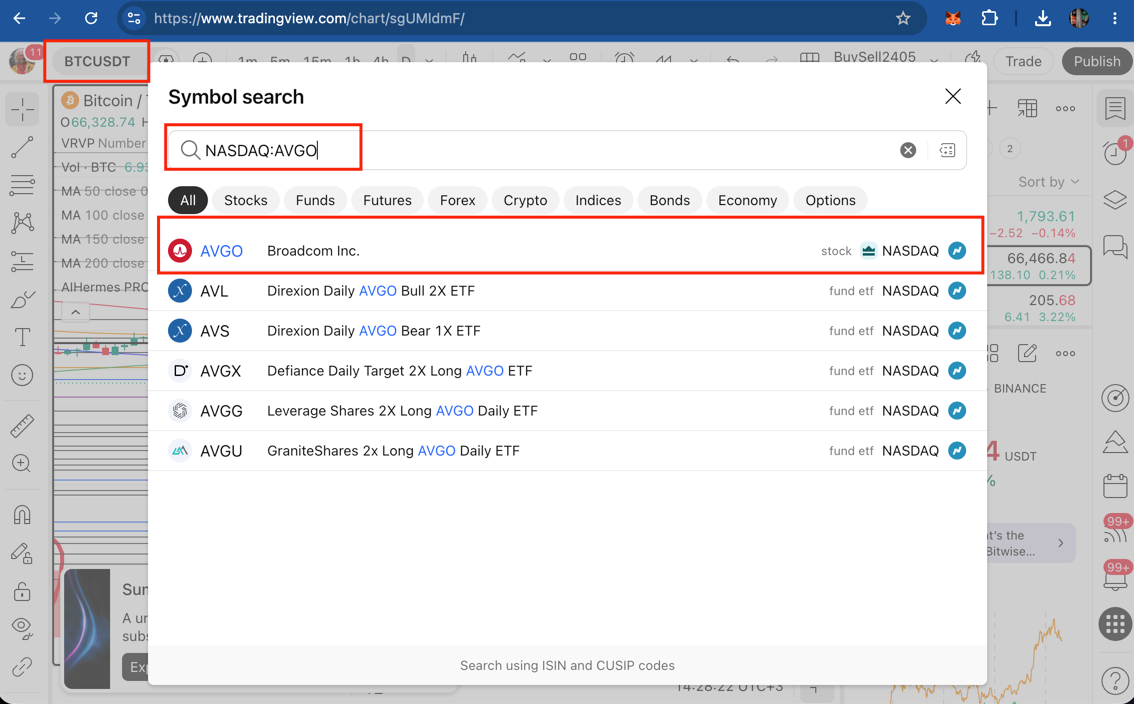Close the Symbol search dialog
Screen dimensions: 1135x704
coord(953,96)
